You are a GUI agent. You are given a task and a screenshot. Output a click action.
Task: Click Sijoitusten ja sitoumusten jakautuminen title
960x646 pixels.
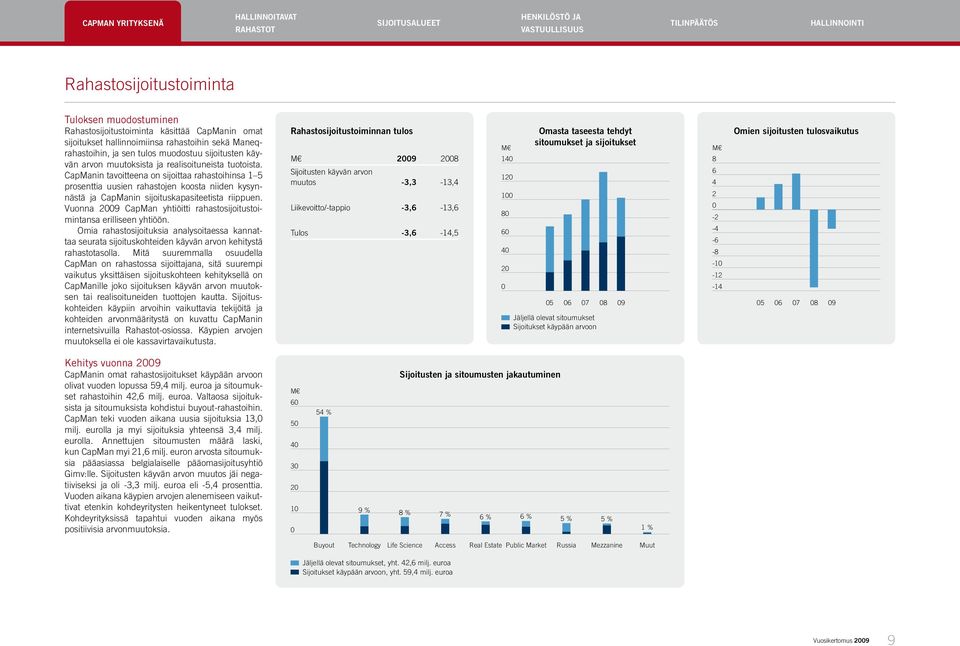[x=480, y=375]
